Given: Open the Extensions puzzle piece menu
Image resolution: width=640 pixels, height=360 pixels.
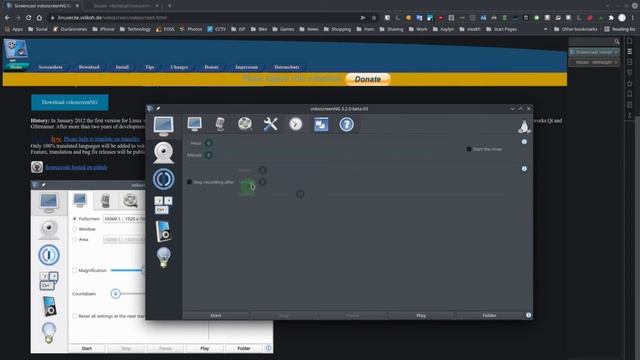Looking at the screenshot, I should (611, 18).
